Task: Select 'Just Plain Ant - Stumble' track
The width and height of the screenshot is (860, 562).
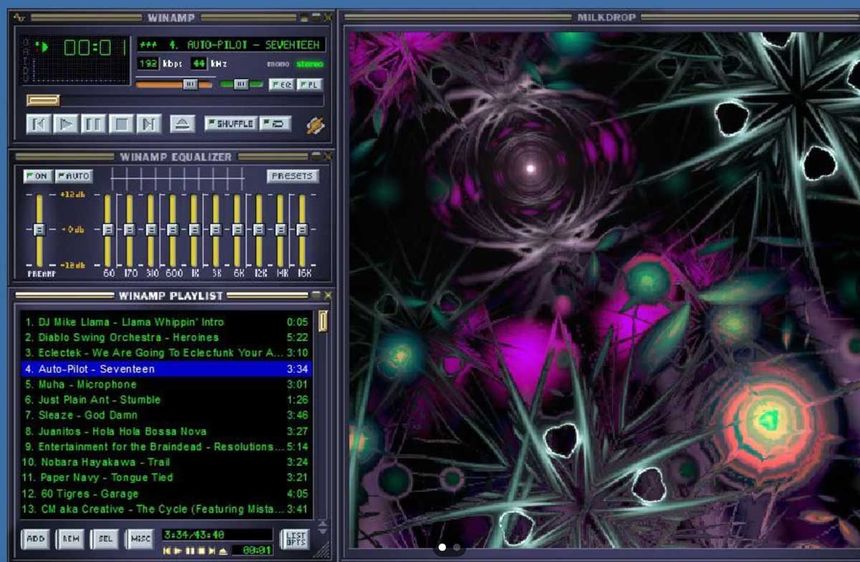Action: coord(166,400)
